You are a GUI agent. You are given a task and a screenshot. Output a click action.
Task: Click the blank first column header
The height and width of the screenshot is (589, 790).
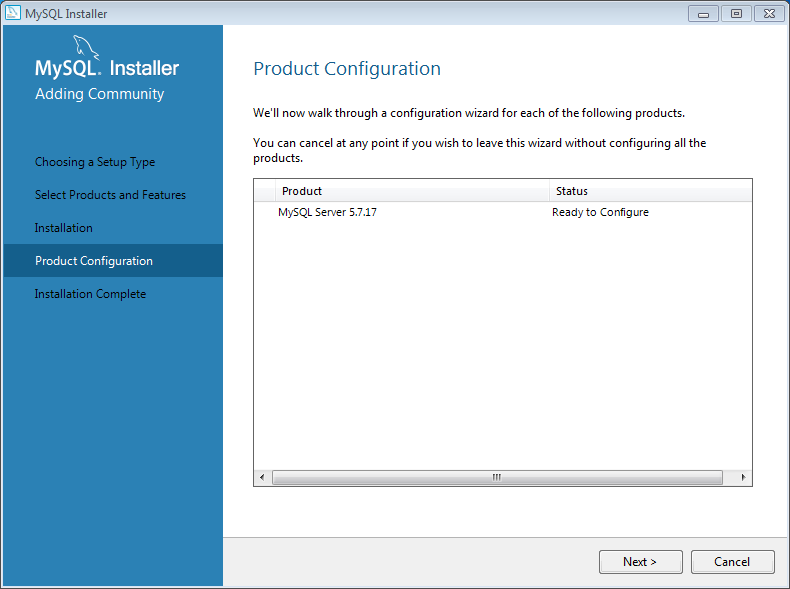[265, 191]
